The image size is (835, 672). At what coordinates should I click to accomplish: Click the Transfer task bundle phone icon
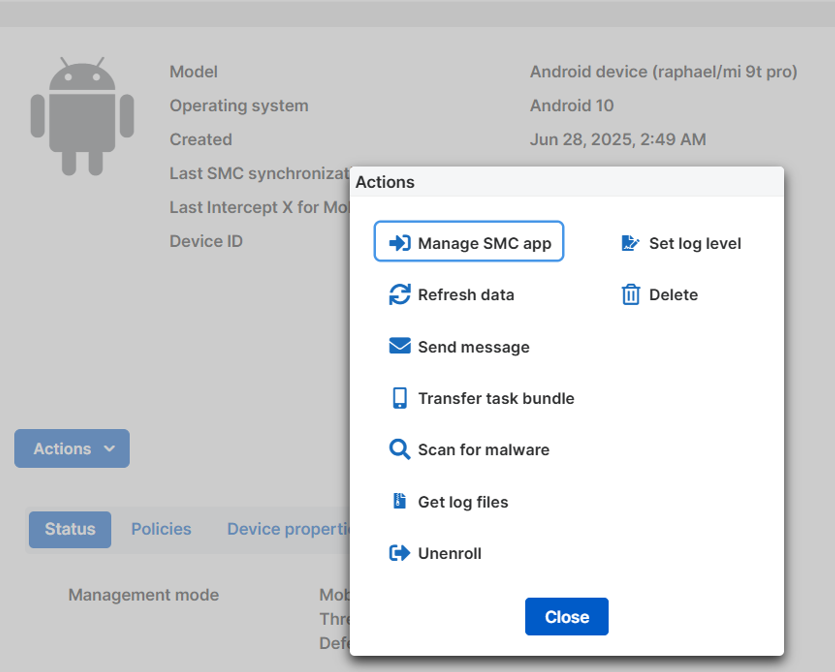[x=400, y=397]
